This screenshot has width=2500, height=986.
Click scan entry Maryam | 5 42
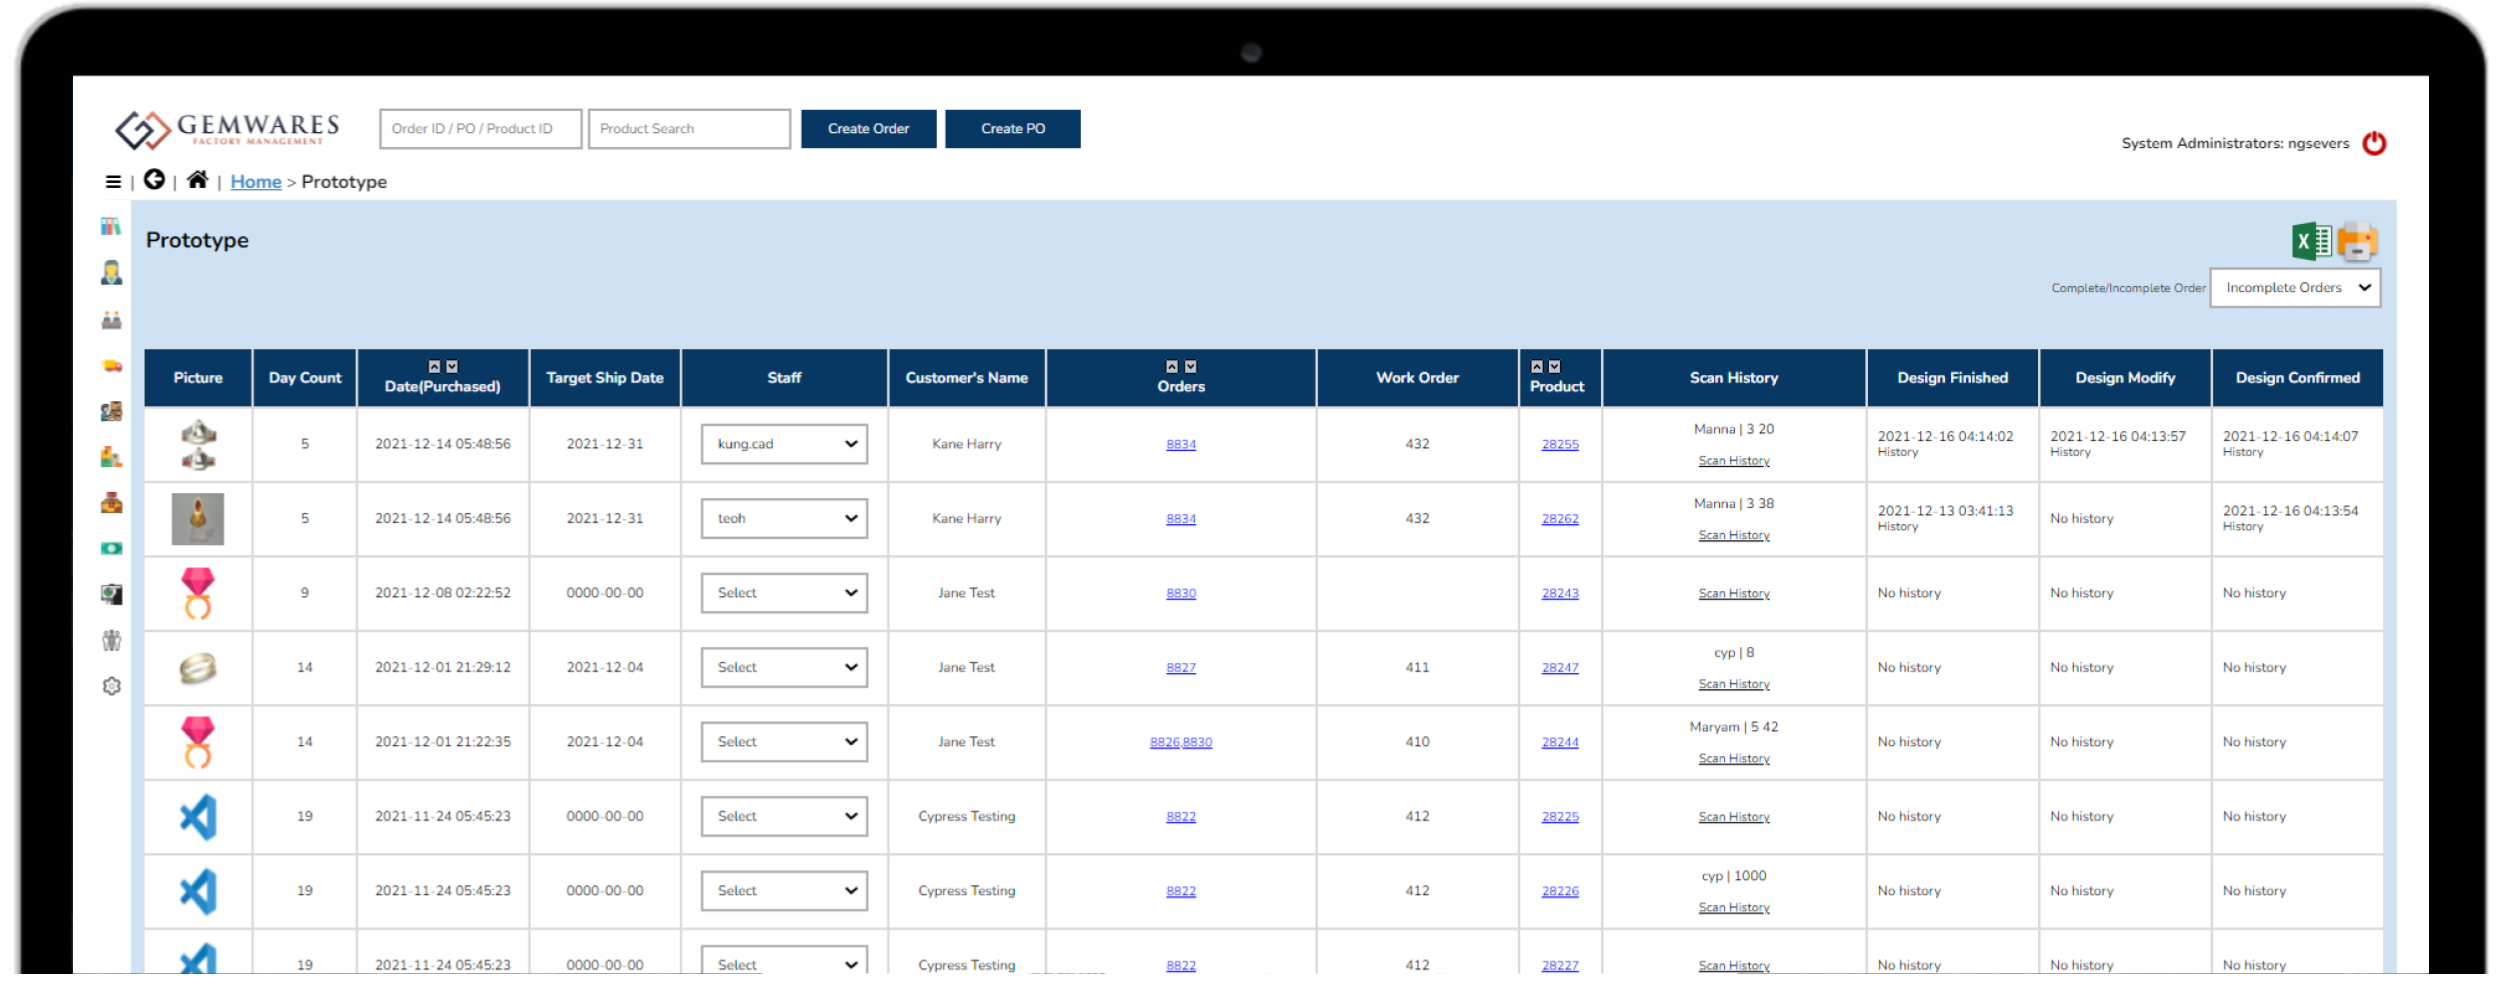[x=1734, y=728]
